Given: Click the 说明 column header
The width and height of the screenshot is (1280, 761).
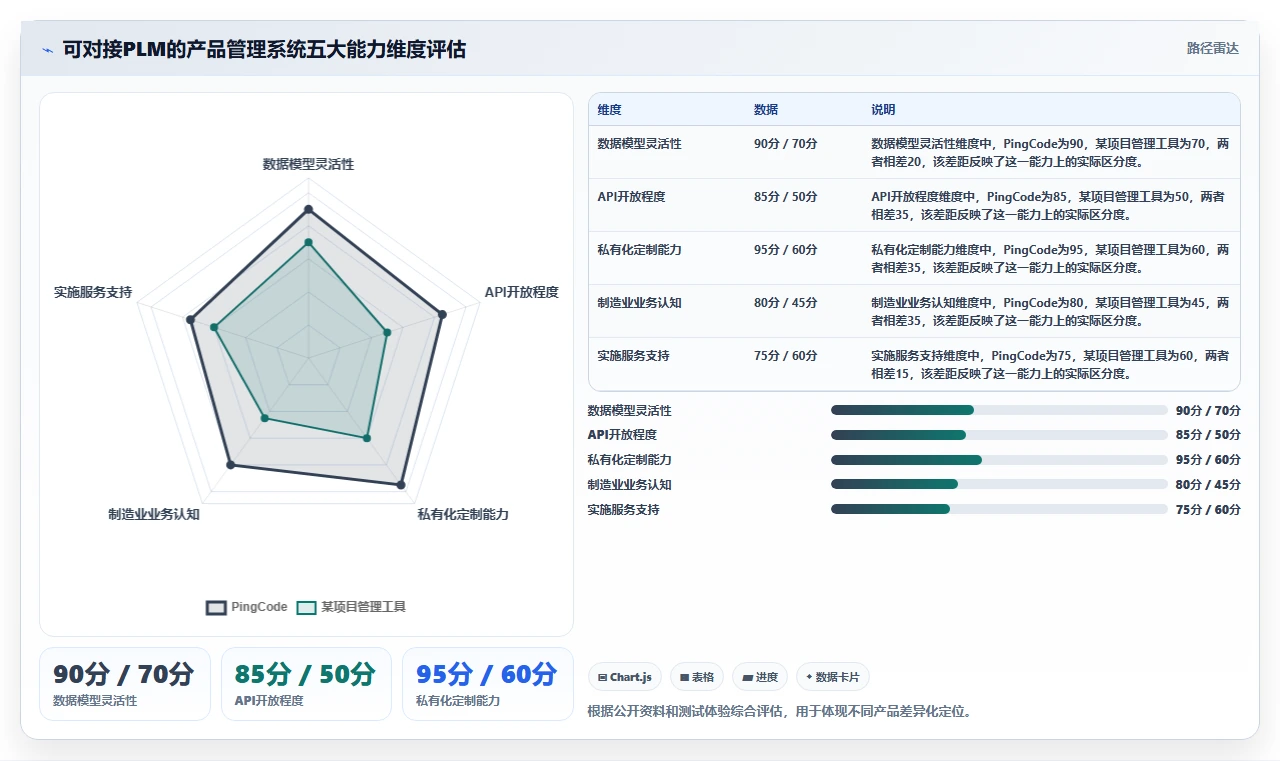Looking at the screenshot, I should pyautogui.click(x=883, y=110).
